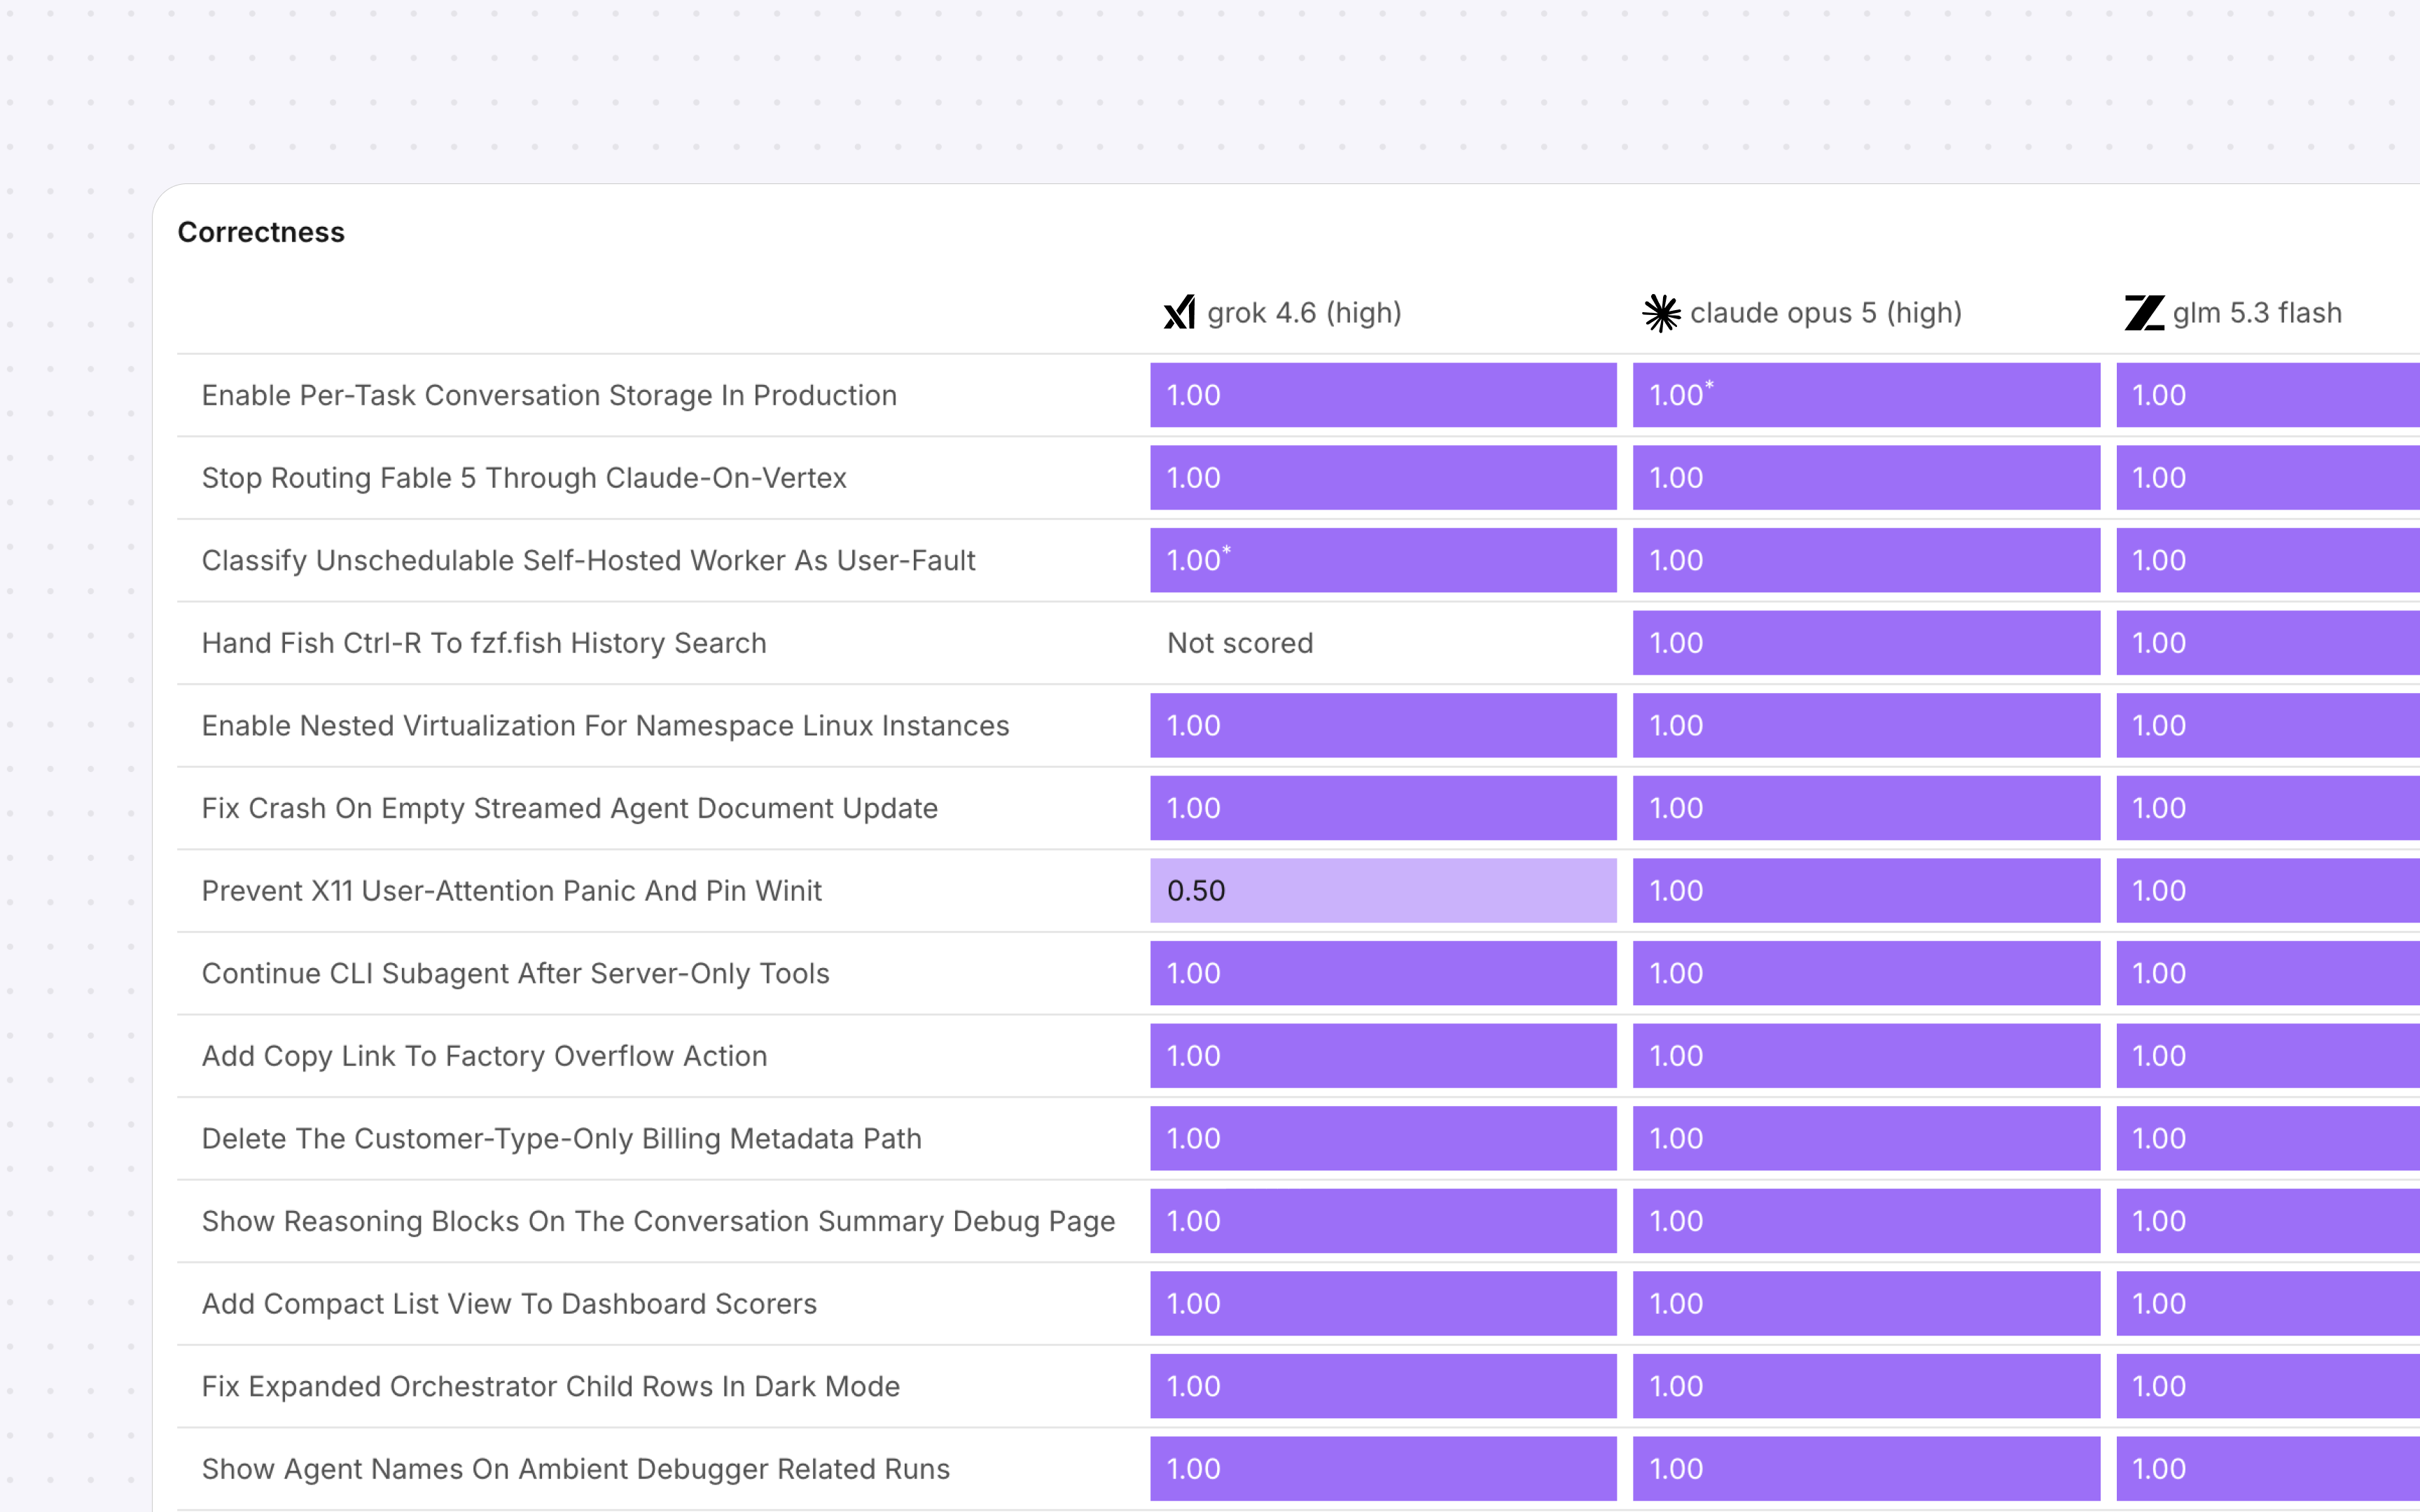Select claude opus 5 score for Add Copy Link
Screen dimensions: 2420x1512
click(x=1866, y=1056)
